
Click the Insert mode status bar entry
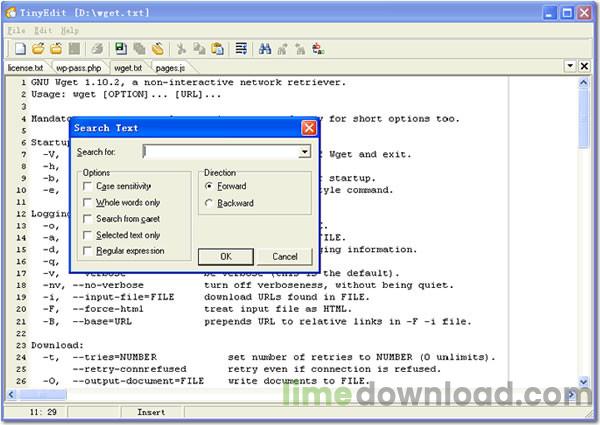(x=152, y=412)
